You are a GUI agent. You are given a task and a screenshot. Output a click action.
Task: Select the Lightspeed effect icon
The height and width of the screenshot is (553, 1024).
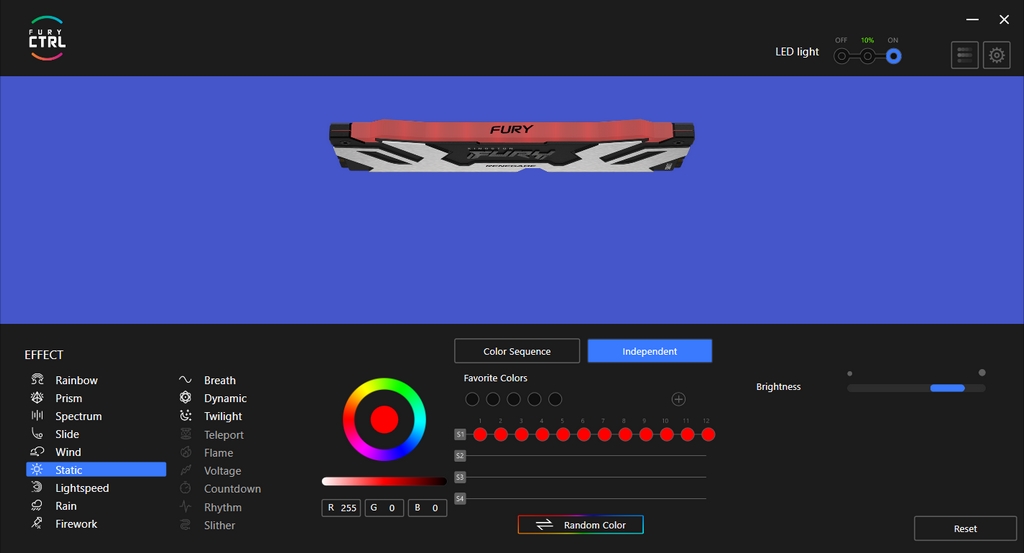[37, 488]
